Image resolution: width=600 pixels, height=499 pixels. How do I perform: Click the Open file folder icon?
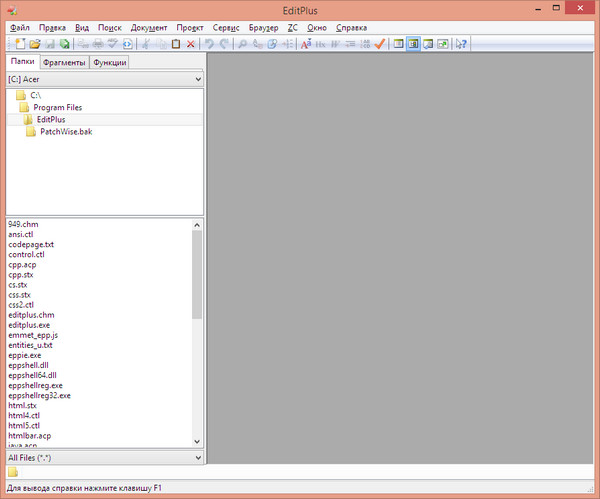coord(34,44)
